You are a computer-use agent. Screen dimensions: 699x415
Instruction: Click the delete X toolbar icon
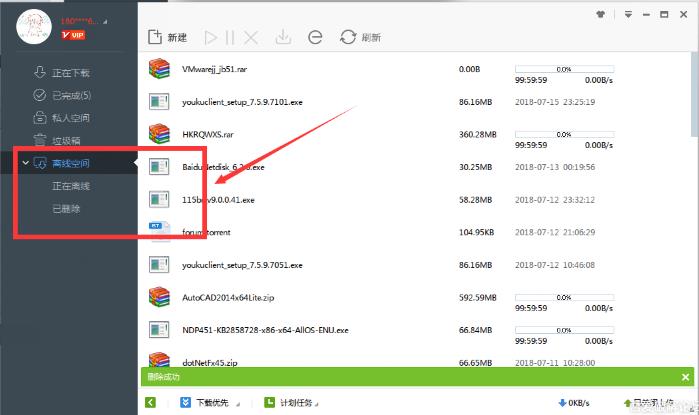coord(251,38)
